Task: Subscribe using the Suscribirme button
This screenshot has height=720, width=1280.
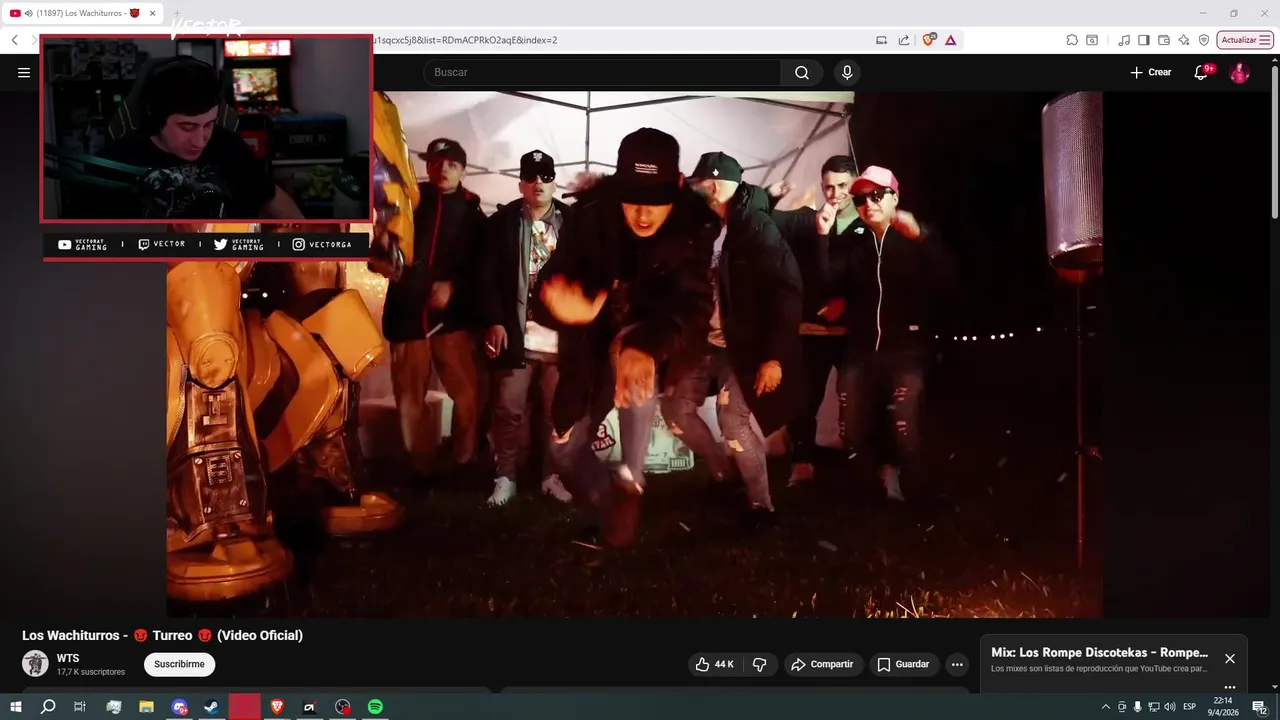Action: click(x=179, y=664)
